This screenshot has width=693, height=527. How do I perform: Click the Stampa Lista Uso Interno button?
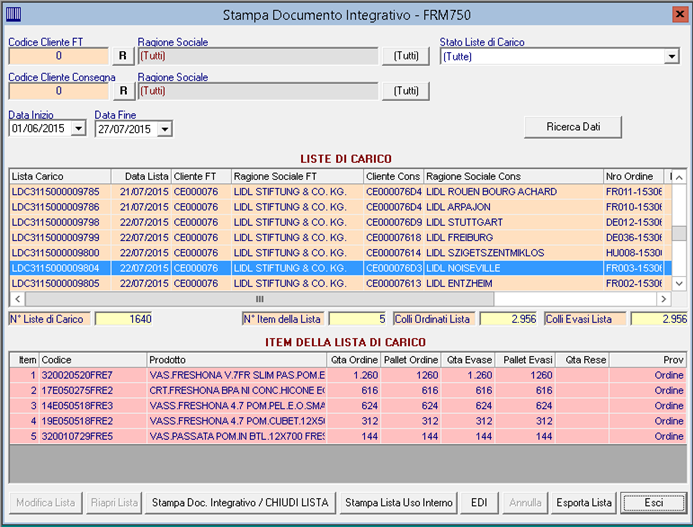399,503
